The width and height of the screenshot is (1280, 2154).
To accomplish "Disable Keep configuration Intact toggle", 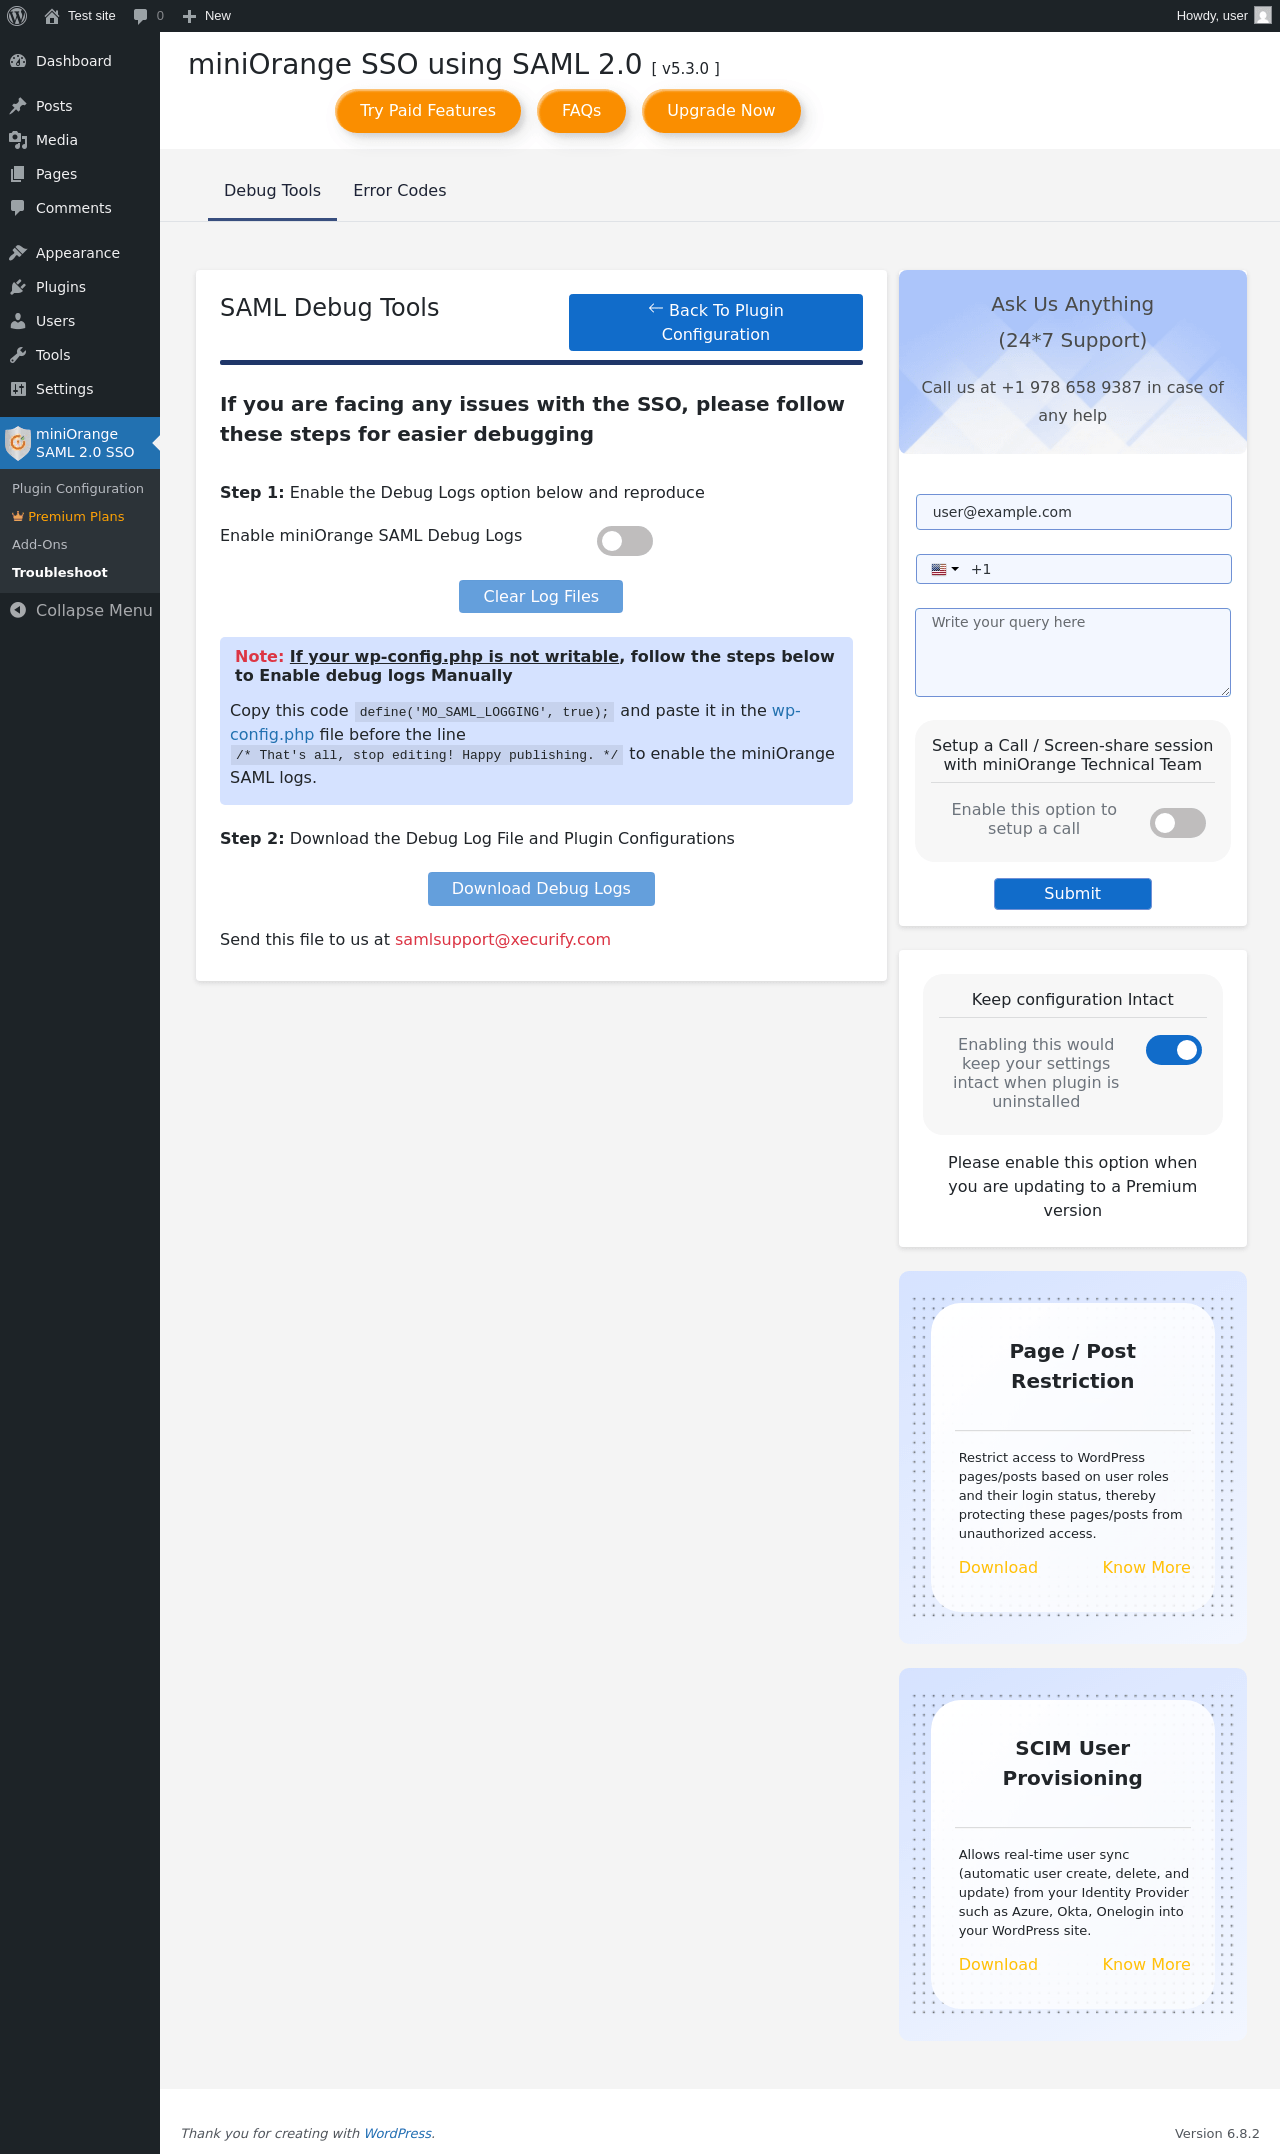I will pos(1174,1050).
